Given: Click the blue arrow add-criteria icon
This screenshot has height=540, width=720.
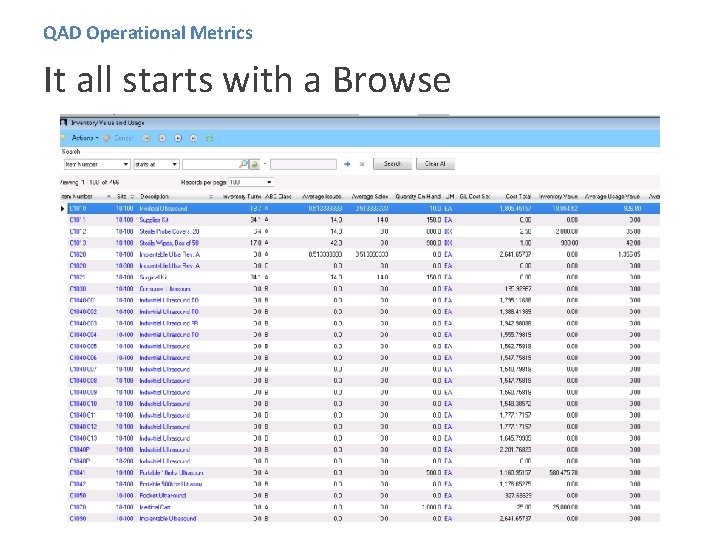Looking at the screenshot, I should (347, 164).
